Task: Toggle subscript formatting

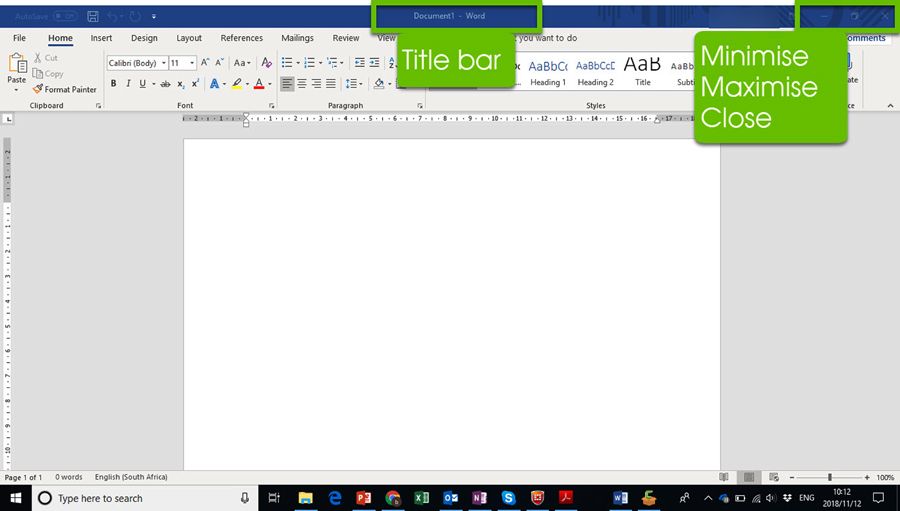Action: click(181, 84)
